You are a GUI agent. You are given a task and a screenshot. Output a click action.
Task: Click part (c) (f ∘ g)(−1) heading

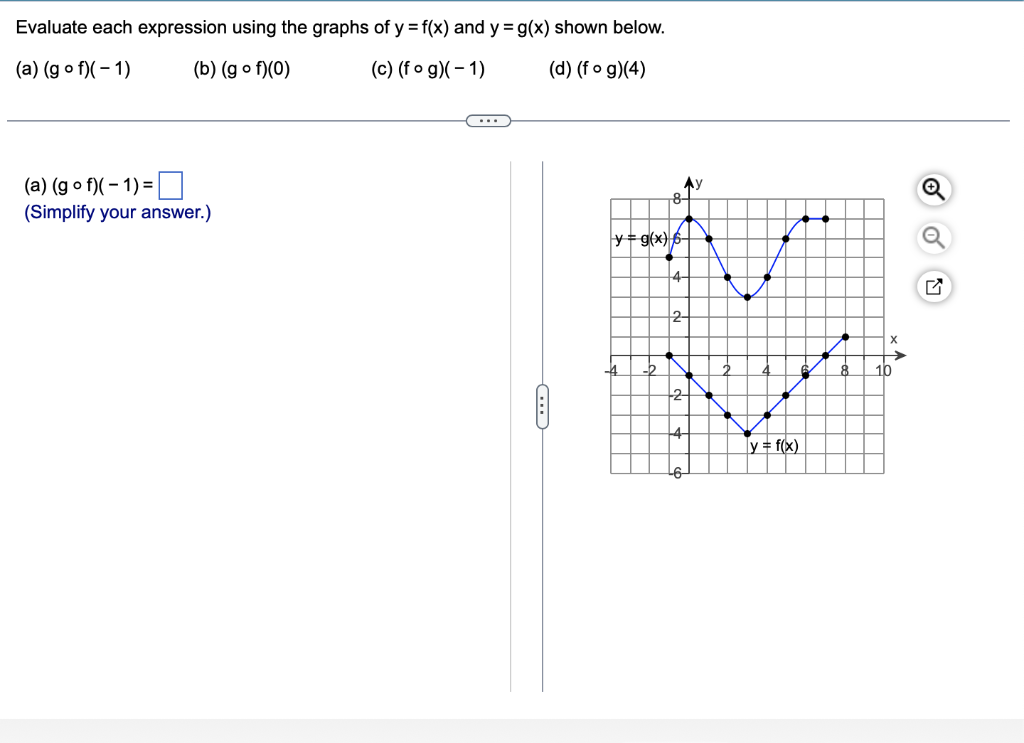coord(426,69)
